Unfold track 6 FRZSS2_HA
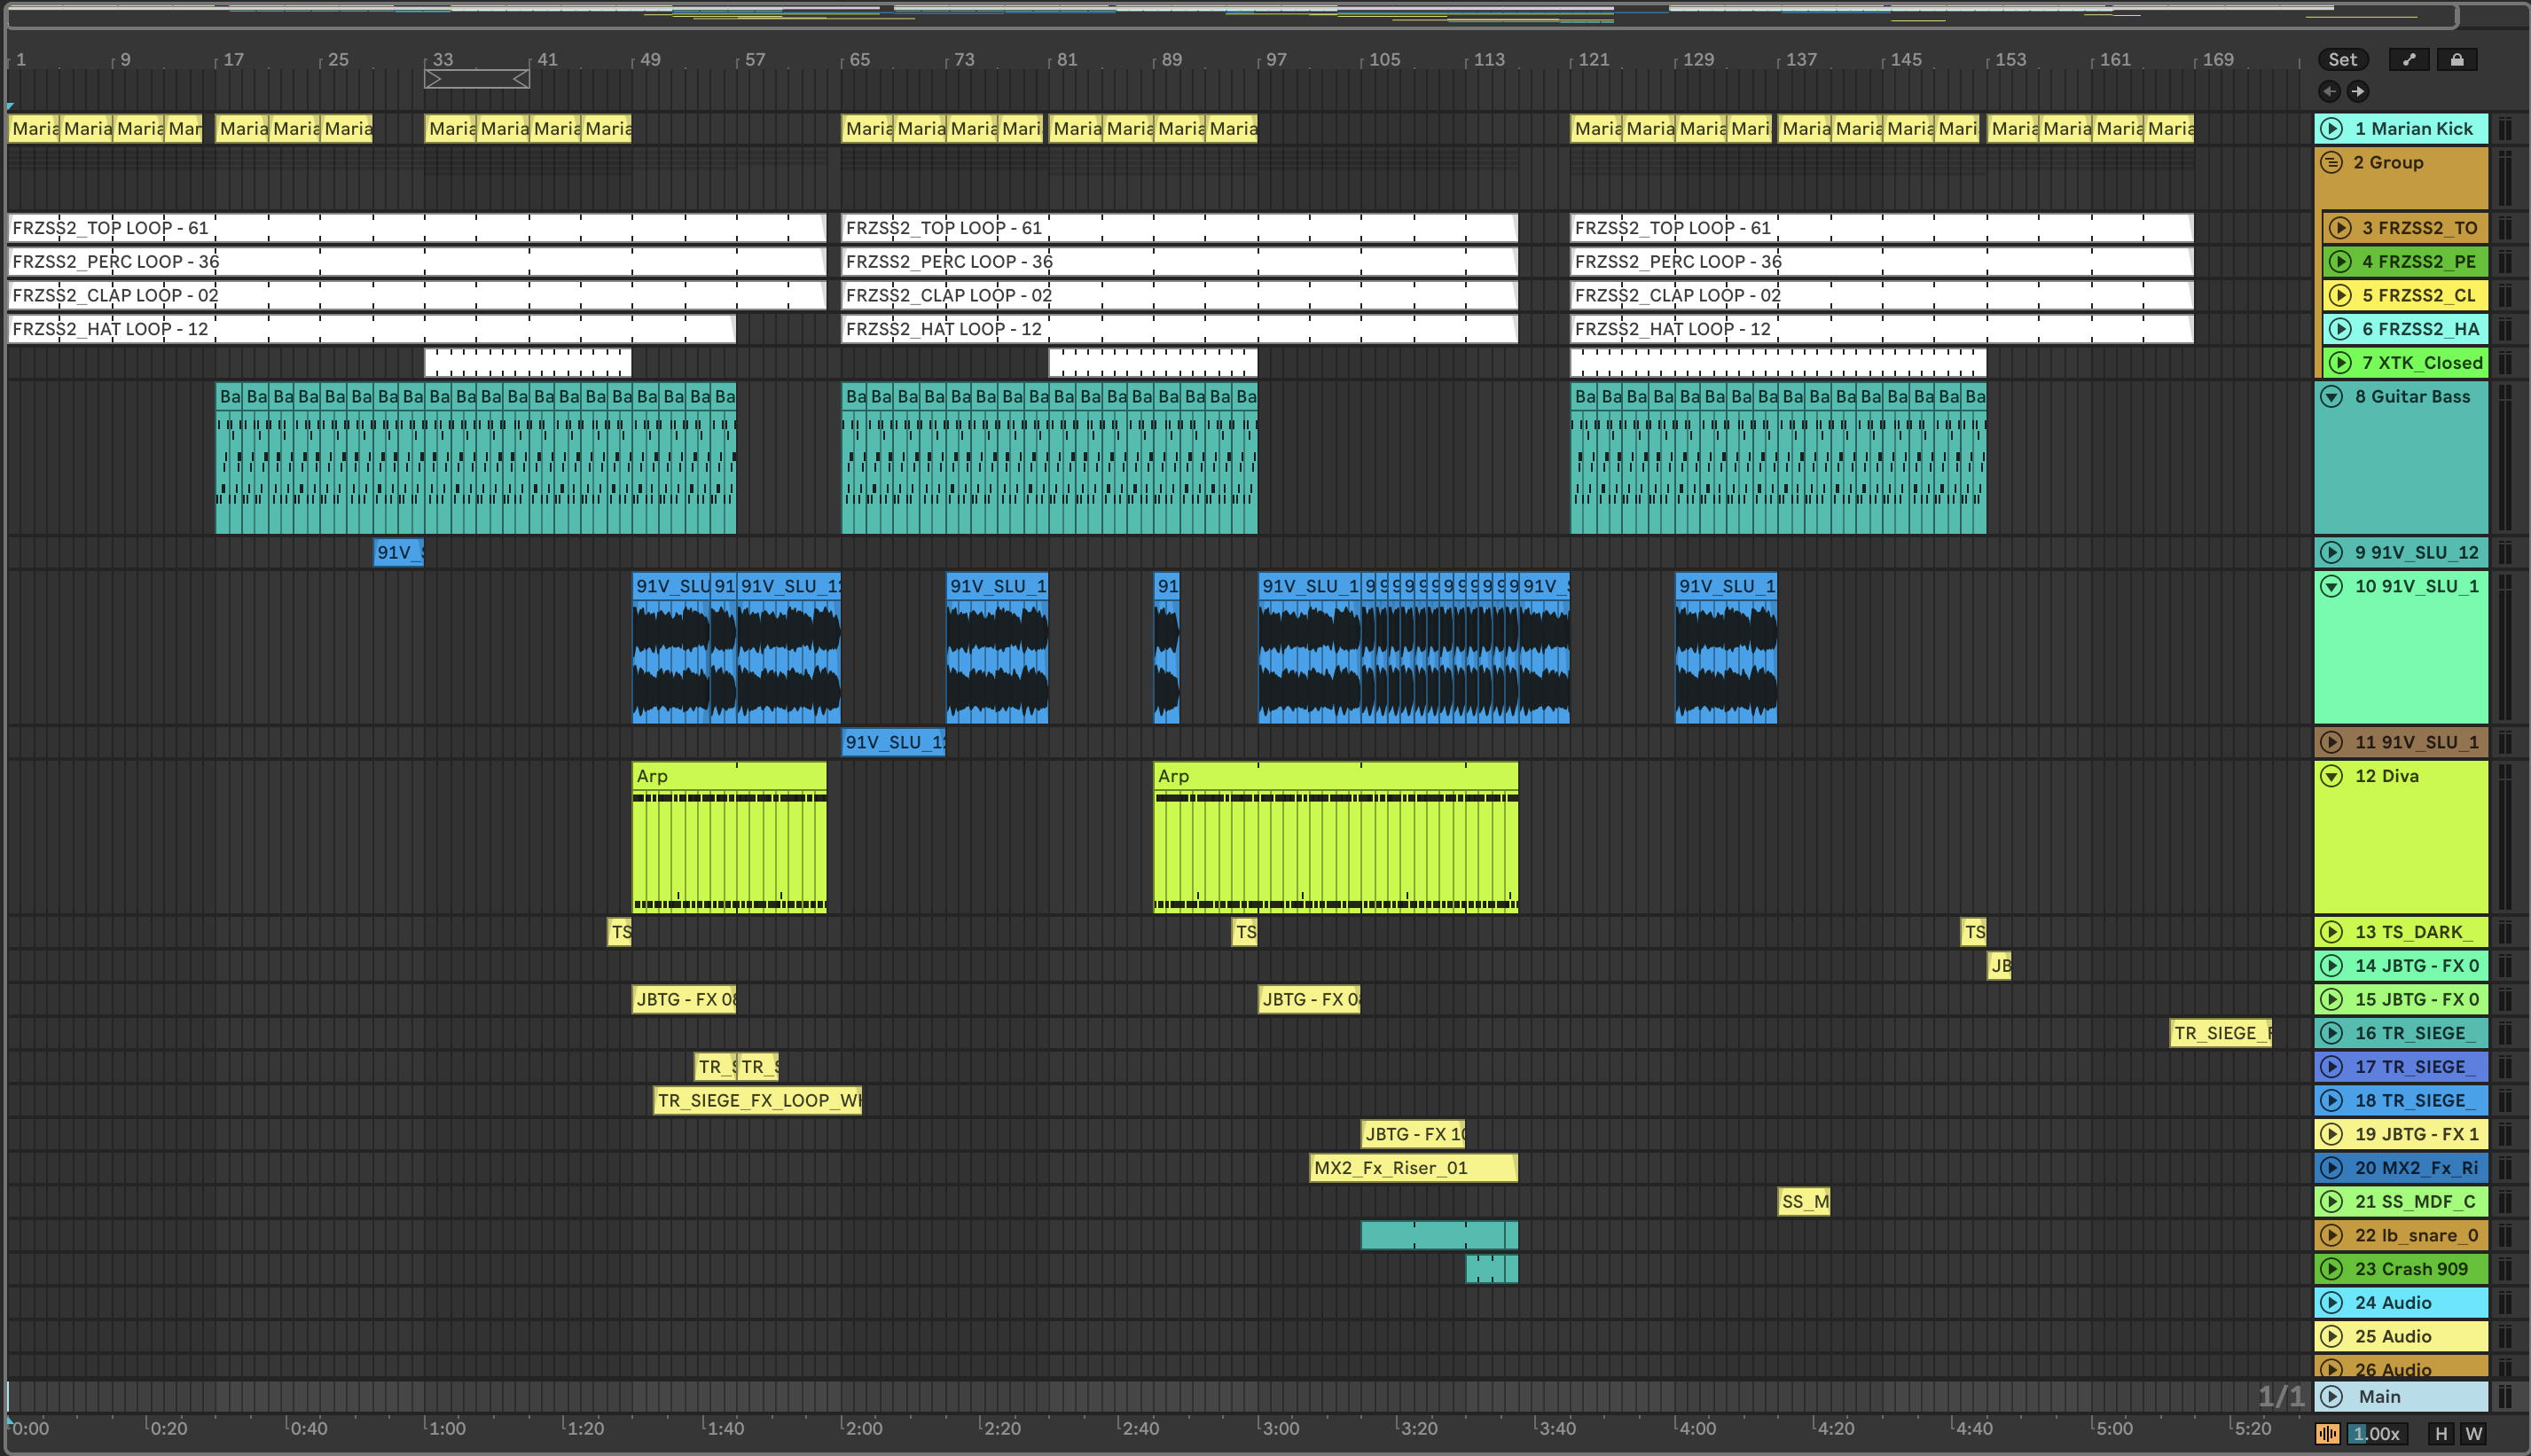Viewport: 2531px width, 1456px height. [x=2339, y=329]
